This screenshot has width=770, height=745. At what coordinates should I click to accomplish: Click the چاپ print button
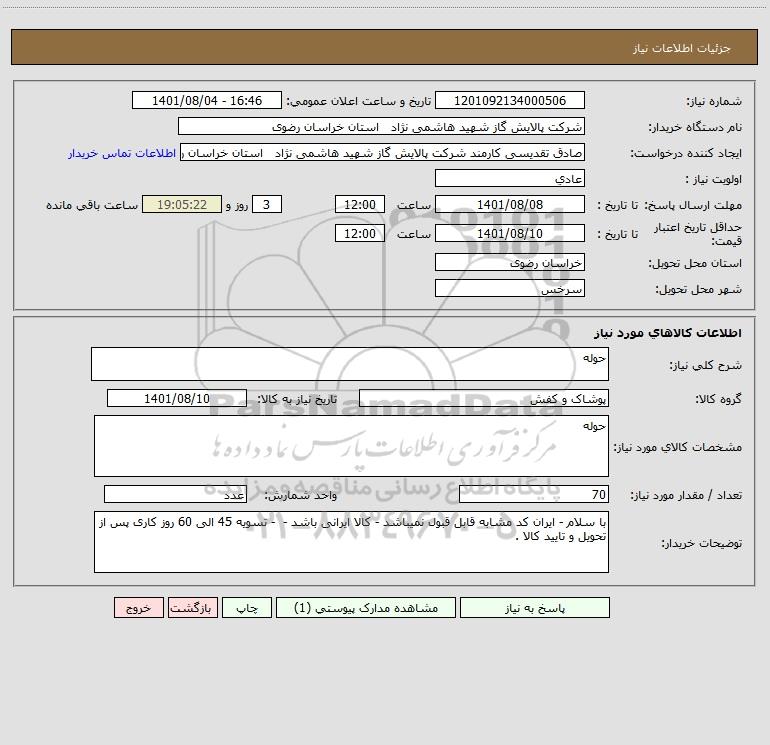pos(247,607)
